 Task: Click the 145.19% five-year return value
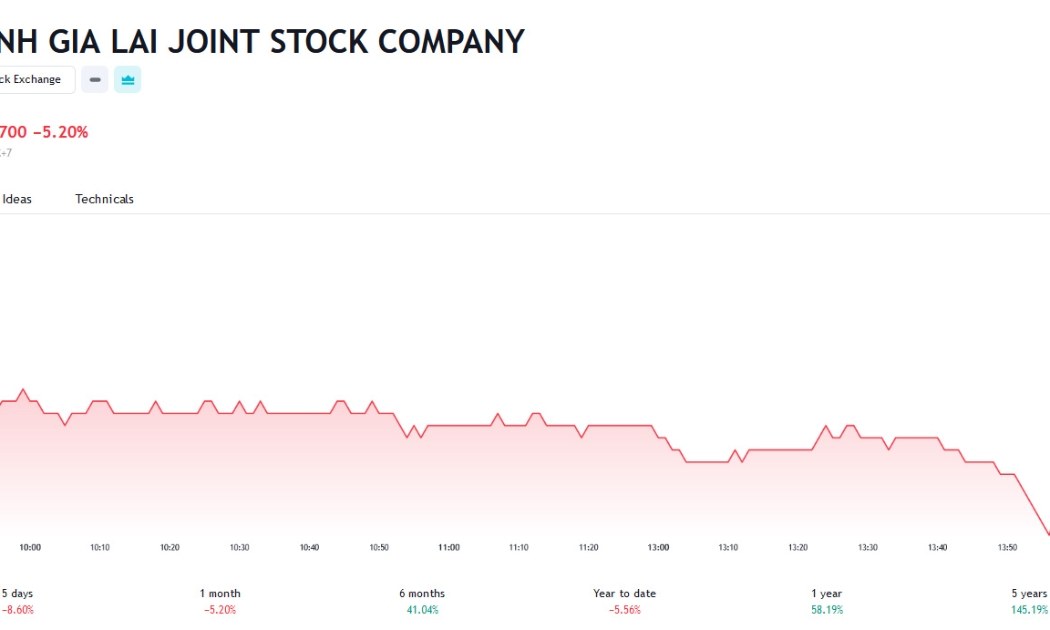1029,610
